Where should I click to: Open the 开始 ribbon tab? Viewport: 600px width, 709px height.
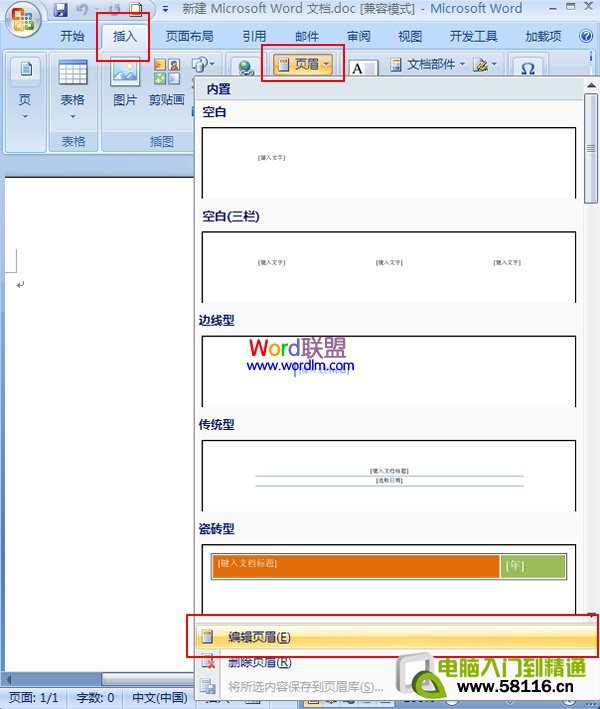point(73,36)
